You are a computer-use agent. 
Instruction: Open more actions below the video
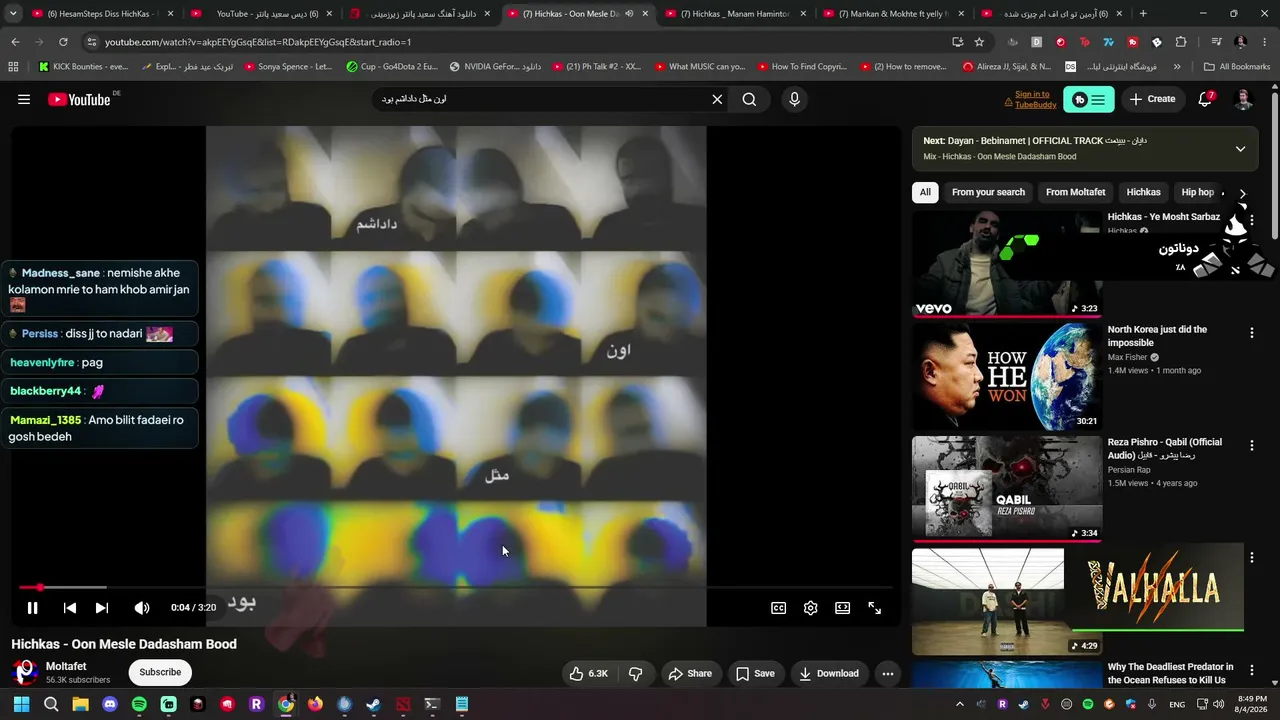[887, 673]
